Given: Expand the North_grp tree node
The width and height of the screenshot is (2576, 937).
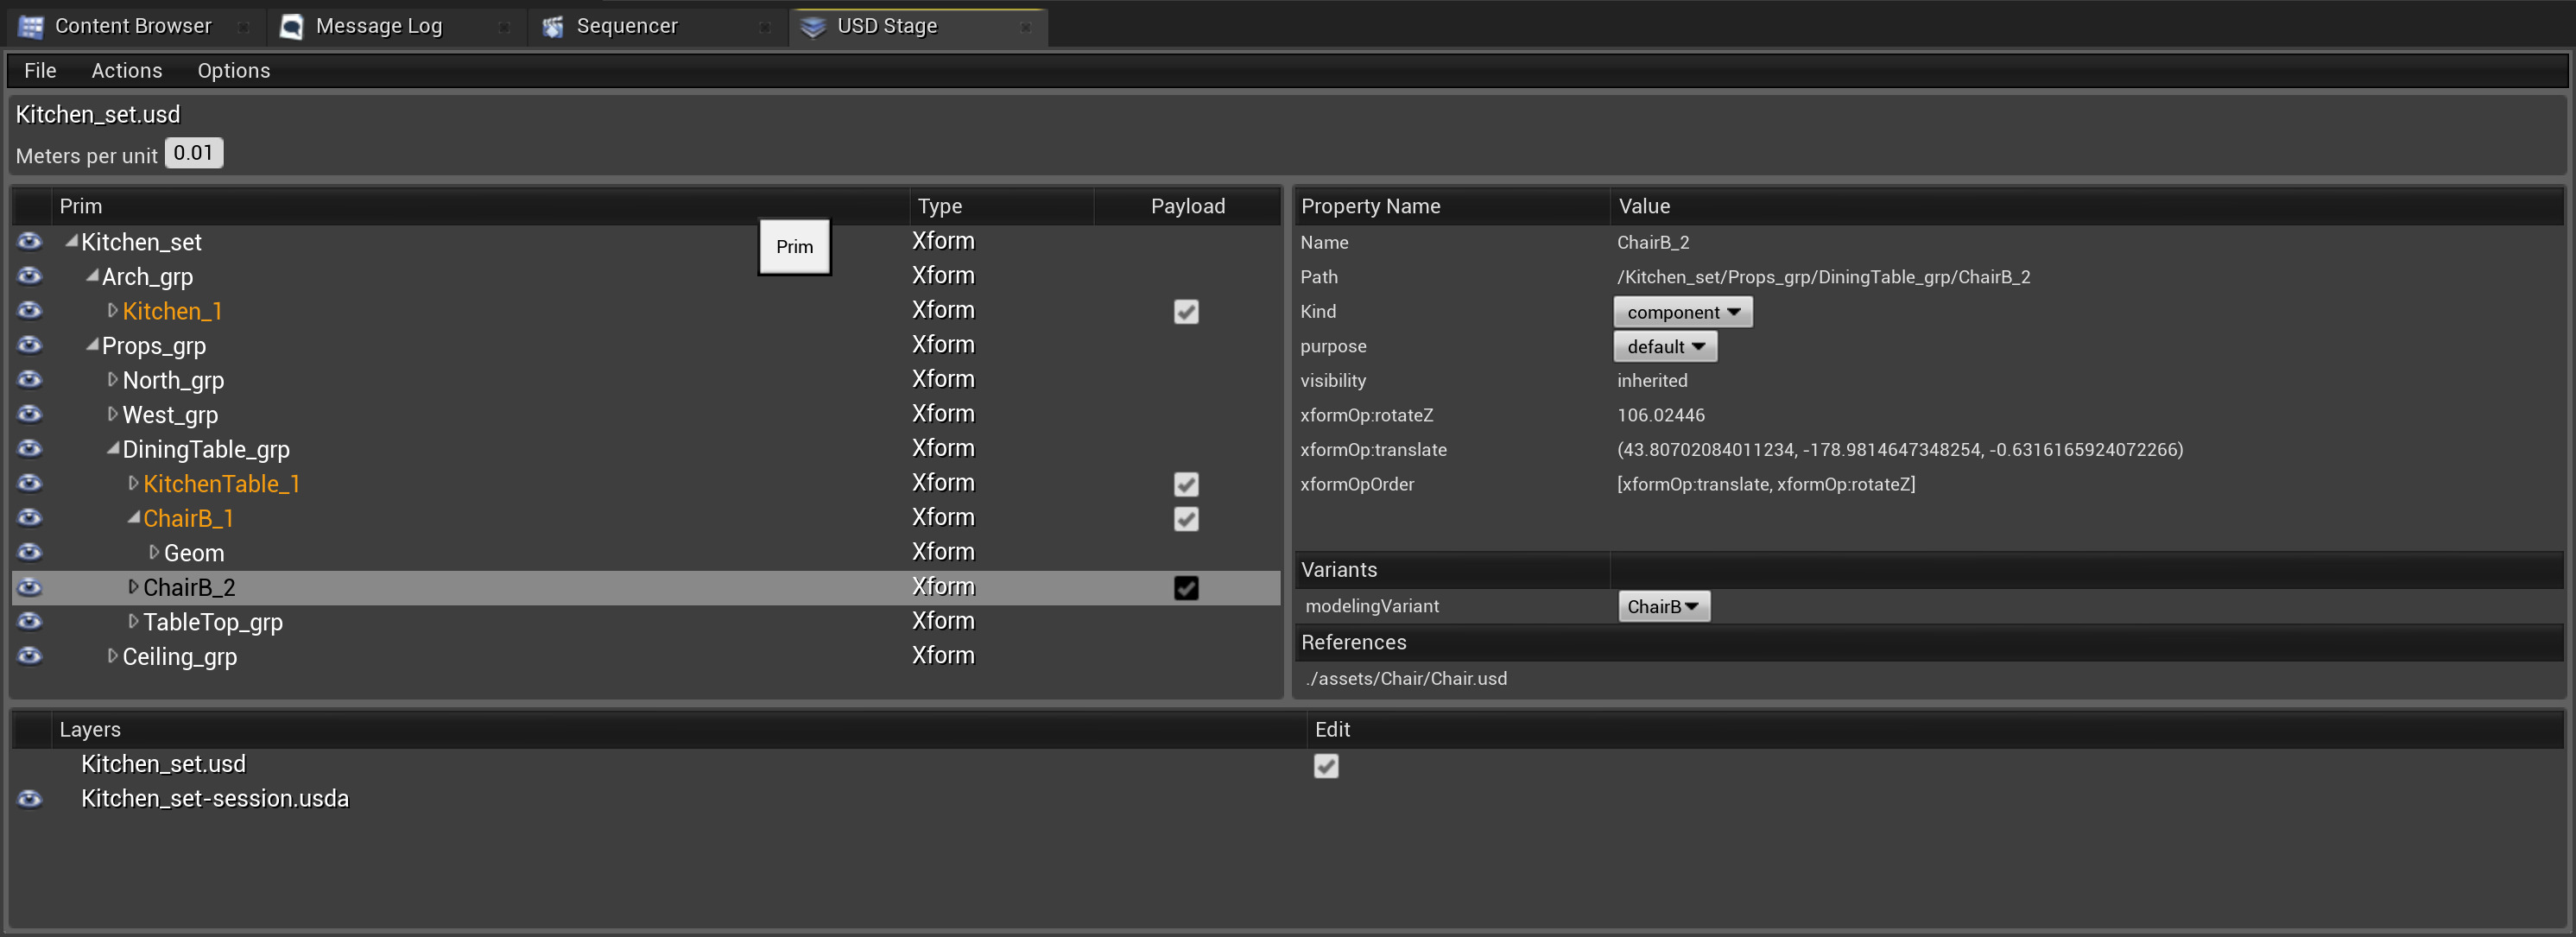Looking at the screenshot, I should pyautogui.click(x=112, y=380).
